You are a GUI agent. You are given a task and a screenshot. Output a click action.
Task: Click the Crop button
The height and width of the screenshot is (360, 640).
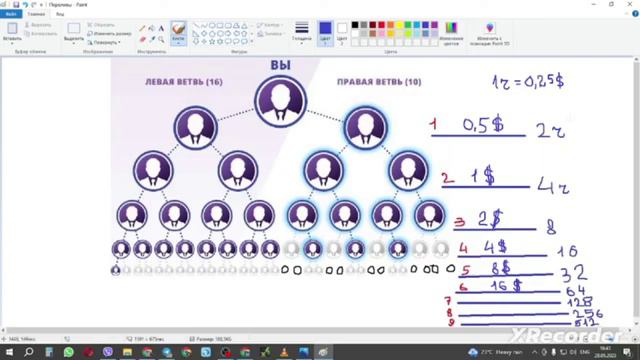coord(101,25)
